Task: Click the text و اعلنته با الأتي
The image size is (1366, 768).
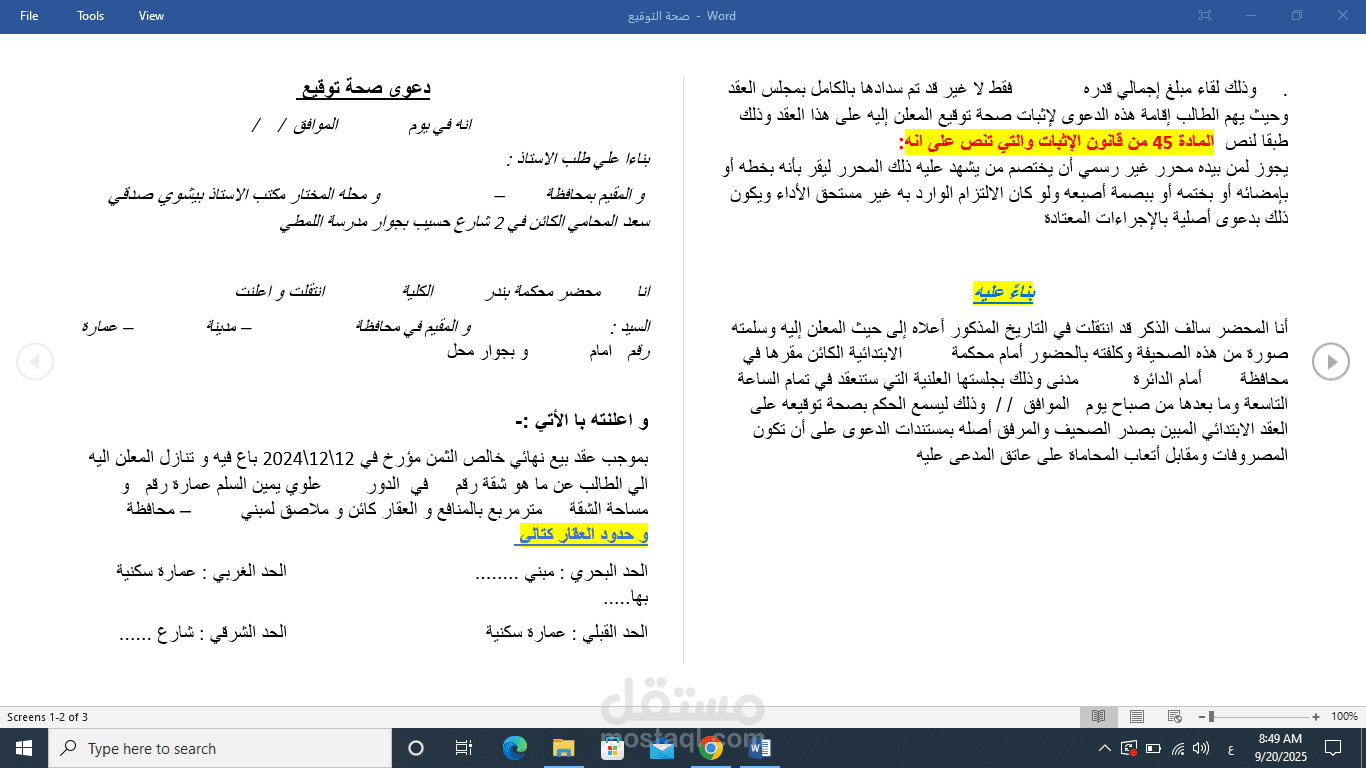Action: (x=582, y=421)
